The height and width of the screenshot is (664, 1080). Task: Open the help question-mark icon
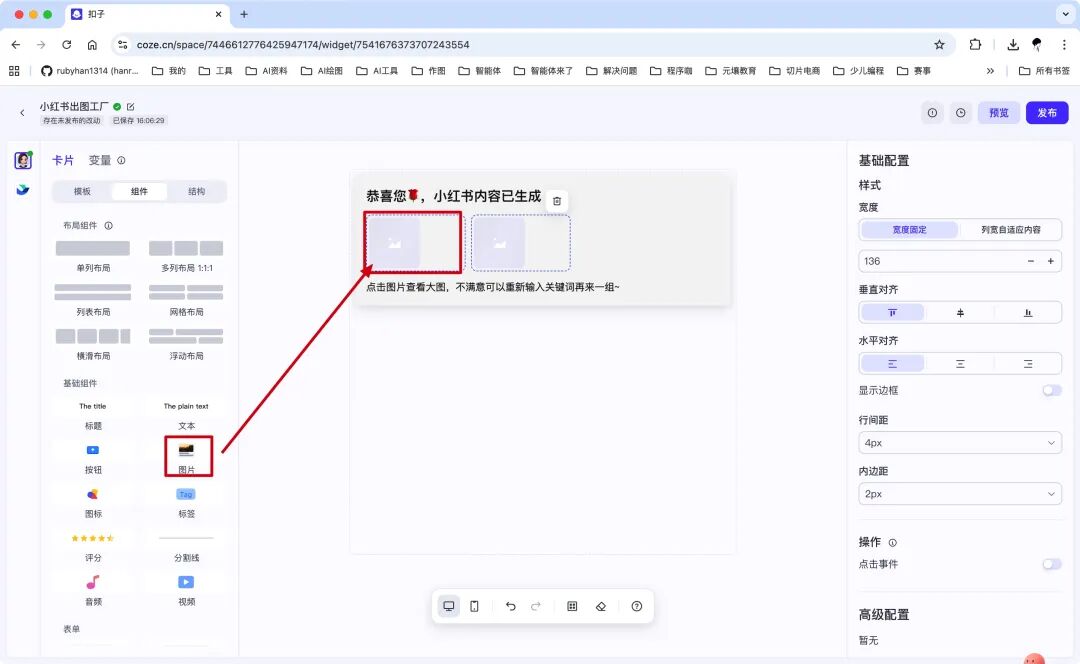[636, 606]
